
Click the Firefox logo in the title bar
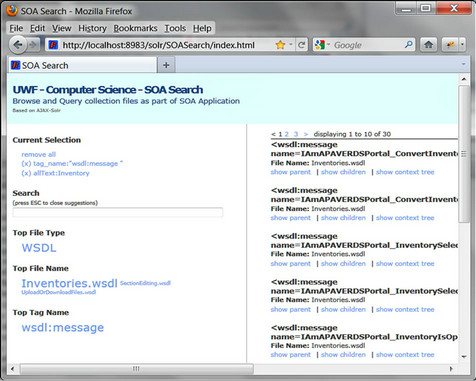(11, 11)
